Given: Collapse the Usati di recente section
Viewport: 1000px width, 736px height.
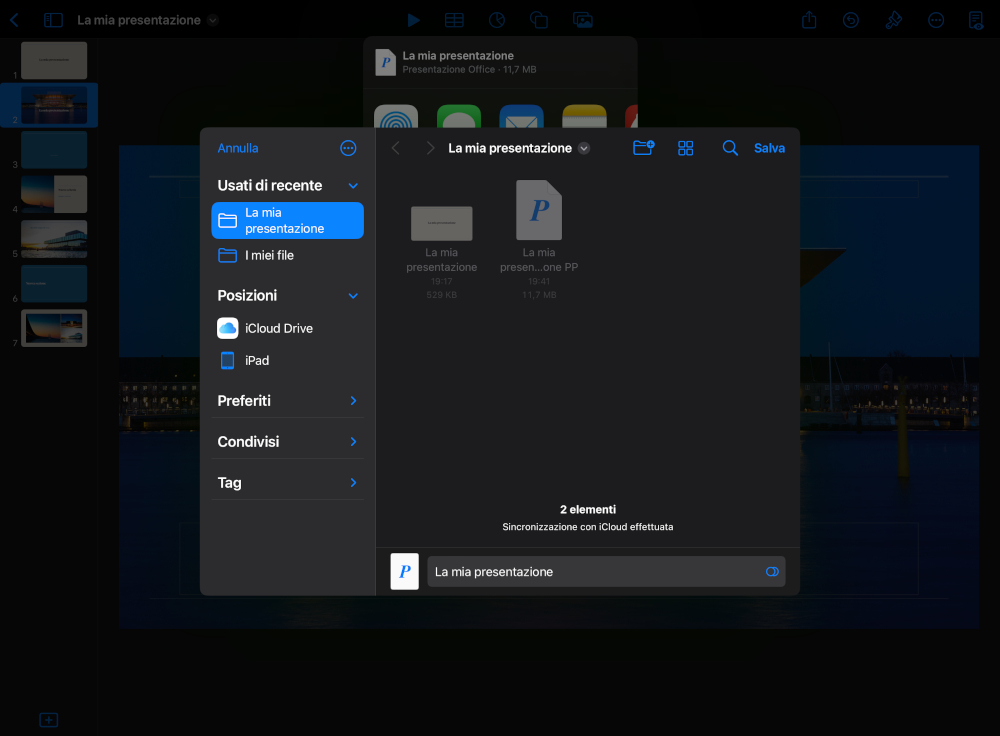Looking at the screenshot, I should pyautogui.click(x=353, y=186).
